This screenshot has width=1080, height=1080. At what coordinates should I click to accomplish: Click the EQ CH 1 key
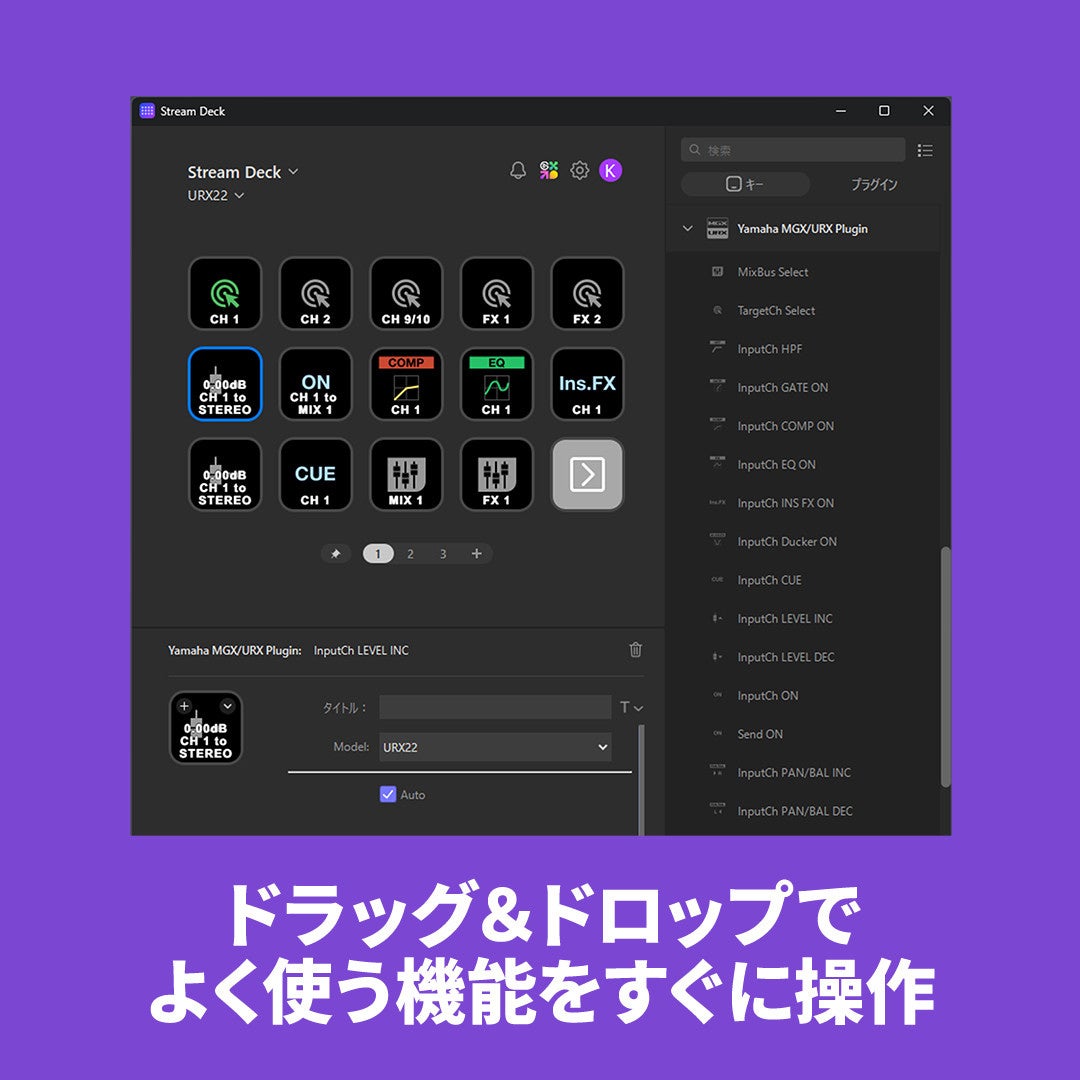pos(497,384)
